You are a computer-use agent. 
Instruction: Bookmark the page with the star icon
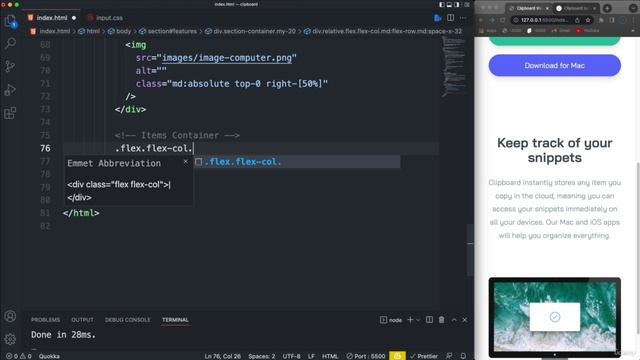pyautogui.click(x=588, y=20)
